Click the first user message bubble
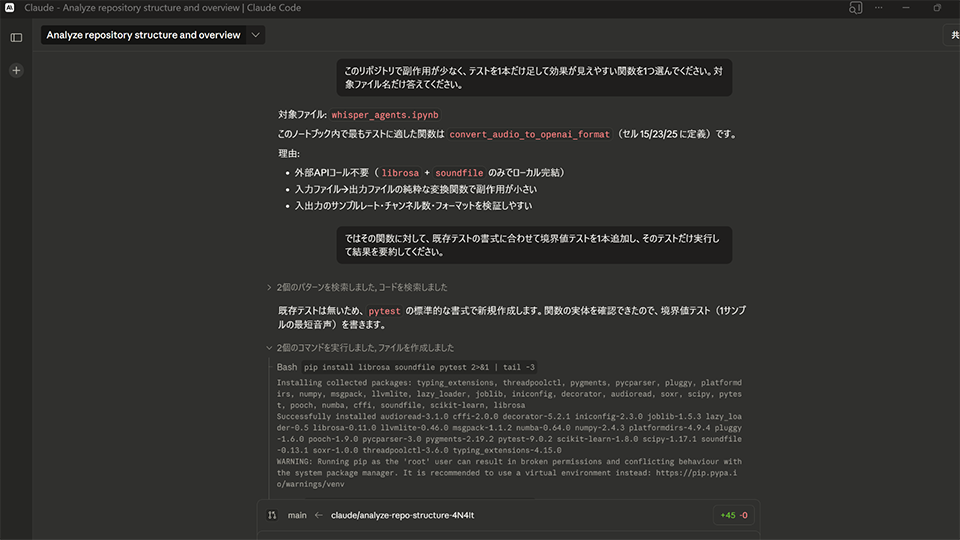The height and width of the screenshot is (540, 960). [x=534, y=78]
